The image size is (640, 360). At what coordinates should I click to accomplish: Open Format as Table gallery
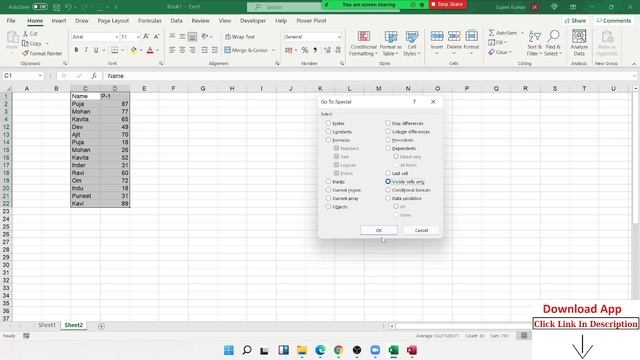coord(391,43)
